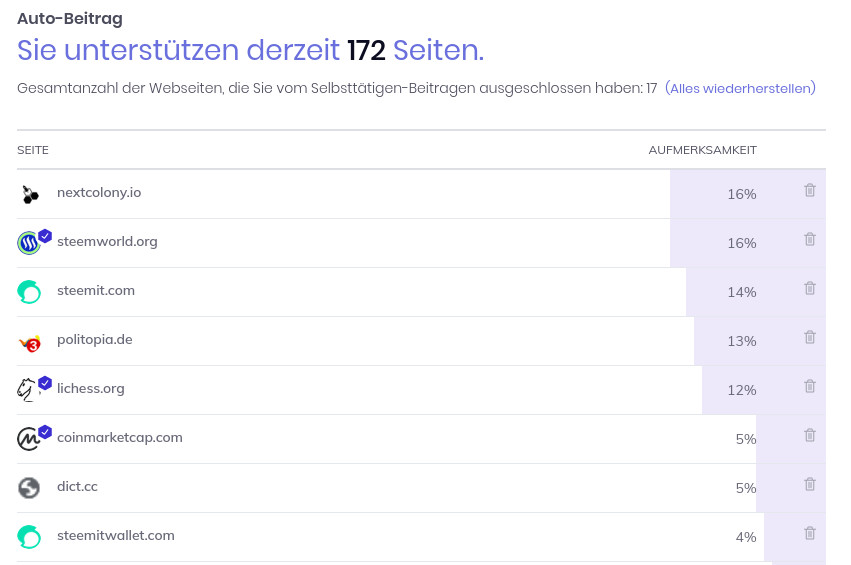Click the 4% value for steemitwallet.com
Screen dimensions: 851x565
746,537
